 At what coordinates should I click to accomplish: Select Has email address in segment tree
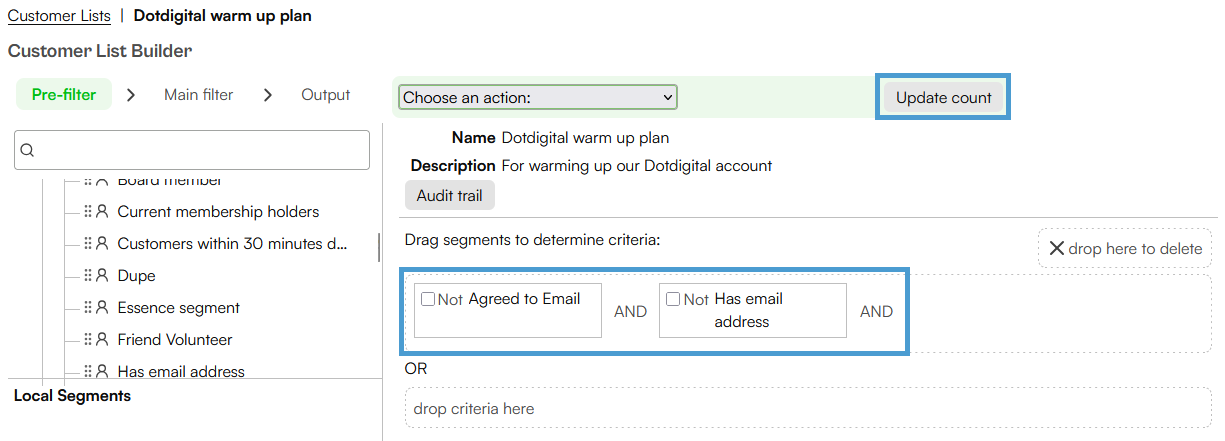click(x=181, y=372)
